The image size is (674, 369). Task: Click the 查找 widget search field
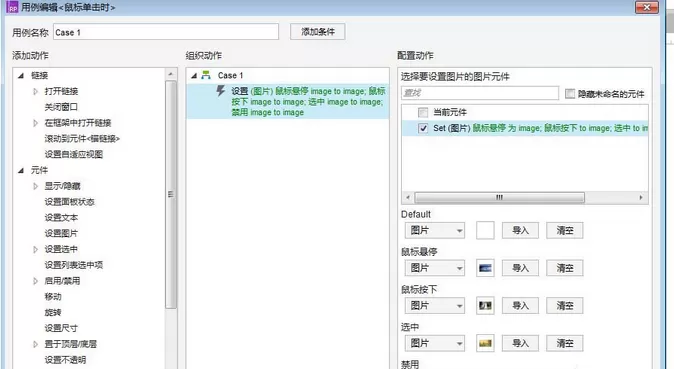[x=480, y=93]
